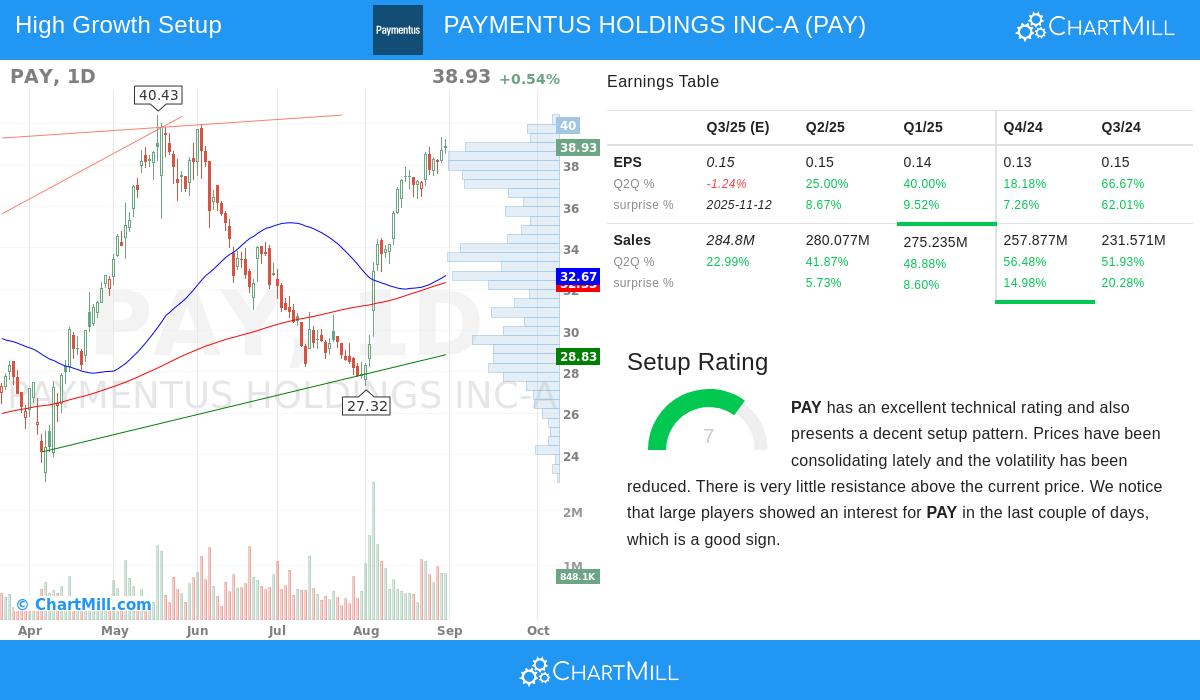Viewport: 1200px width, 700px height.
Task: Click the PAYMENTUS HOLDINGS INC-A (PAY) heading
Action: tap(655, 25)
